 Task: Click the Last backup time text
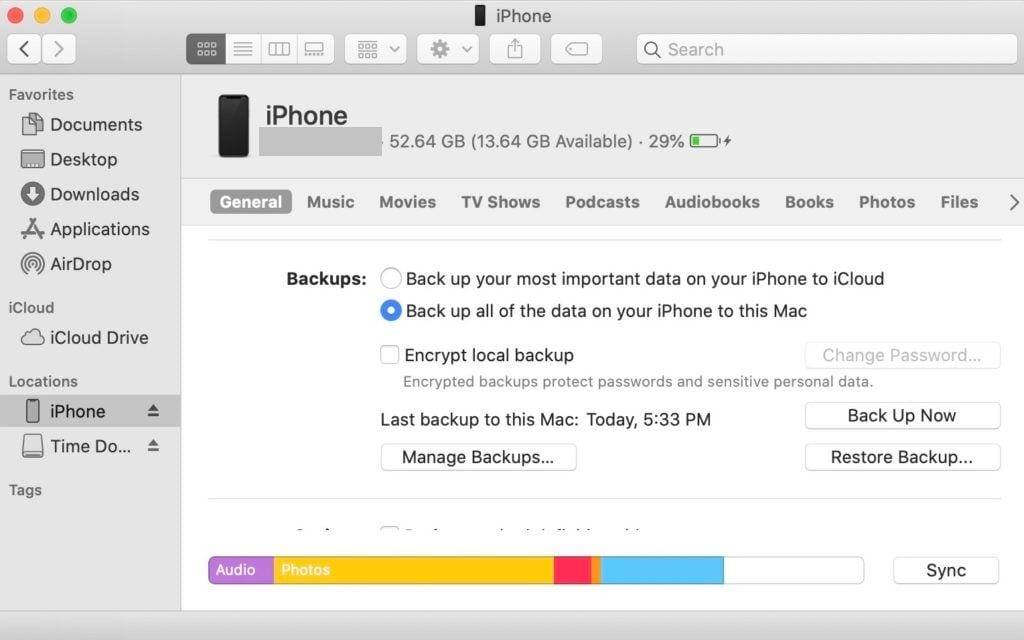point(545,419)
